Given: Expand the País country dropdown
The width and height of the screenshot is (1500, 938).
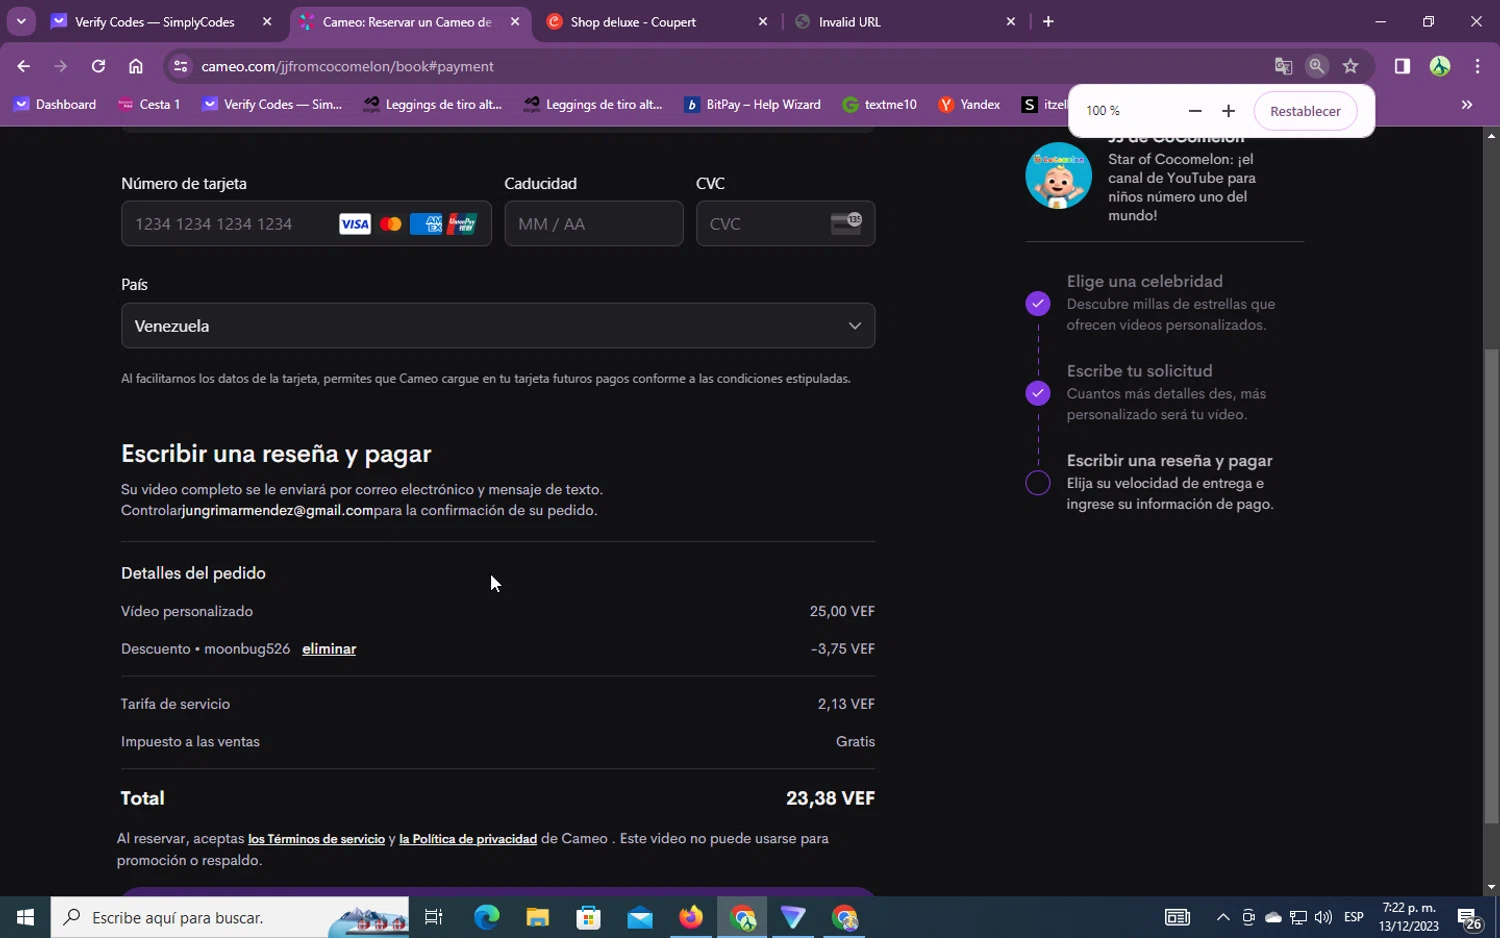Looking at the screenshot, I should click(x=498, y=326).
